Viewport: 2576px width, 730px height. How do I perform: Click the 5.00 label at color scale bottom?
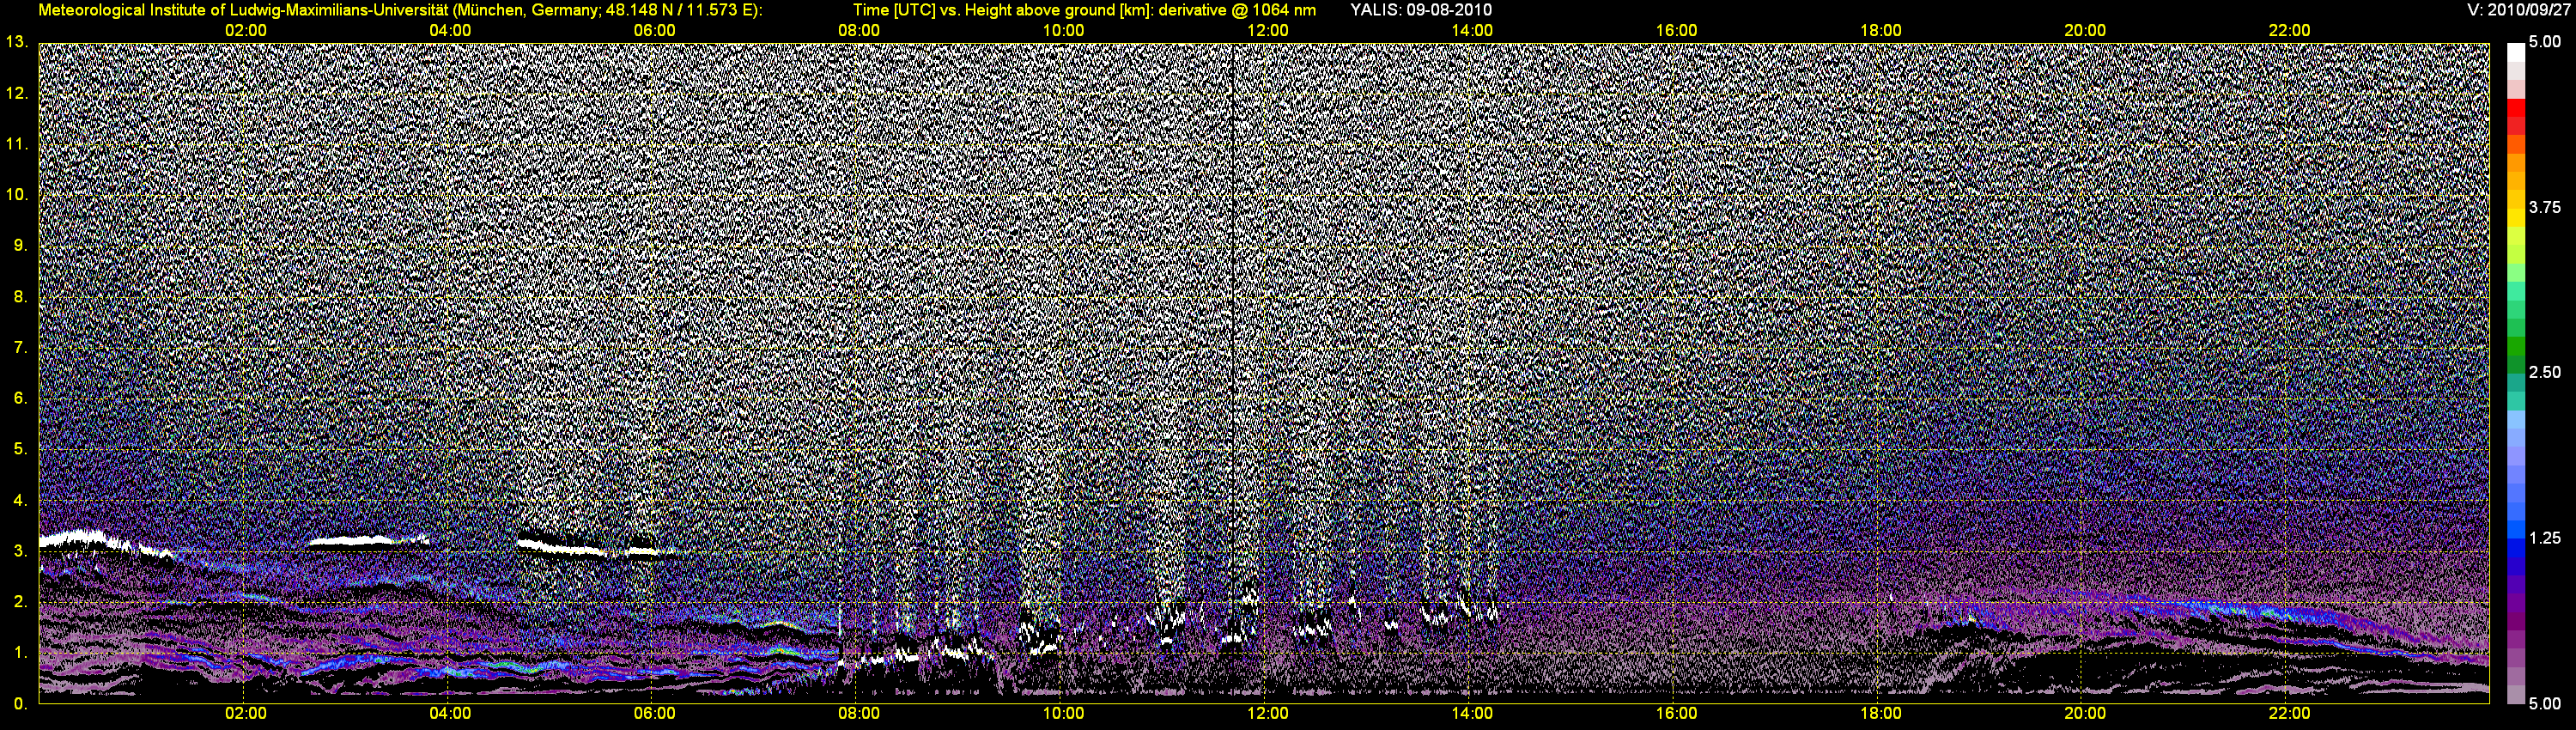click(x=2545, y=704)
